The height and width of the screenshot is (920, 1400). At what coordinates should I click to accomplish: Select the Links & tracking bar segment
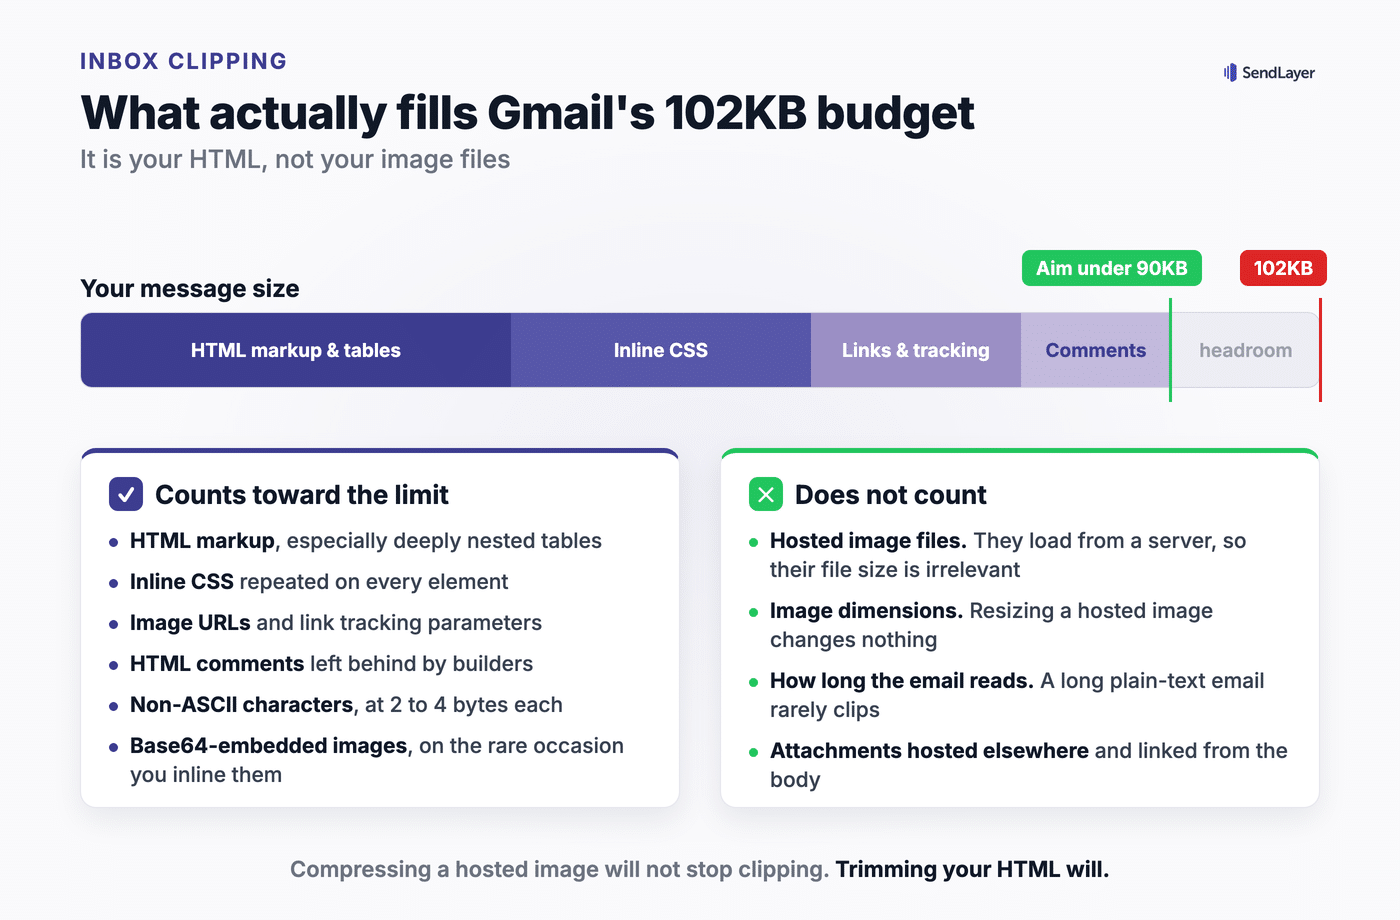(x=916, y=350)
